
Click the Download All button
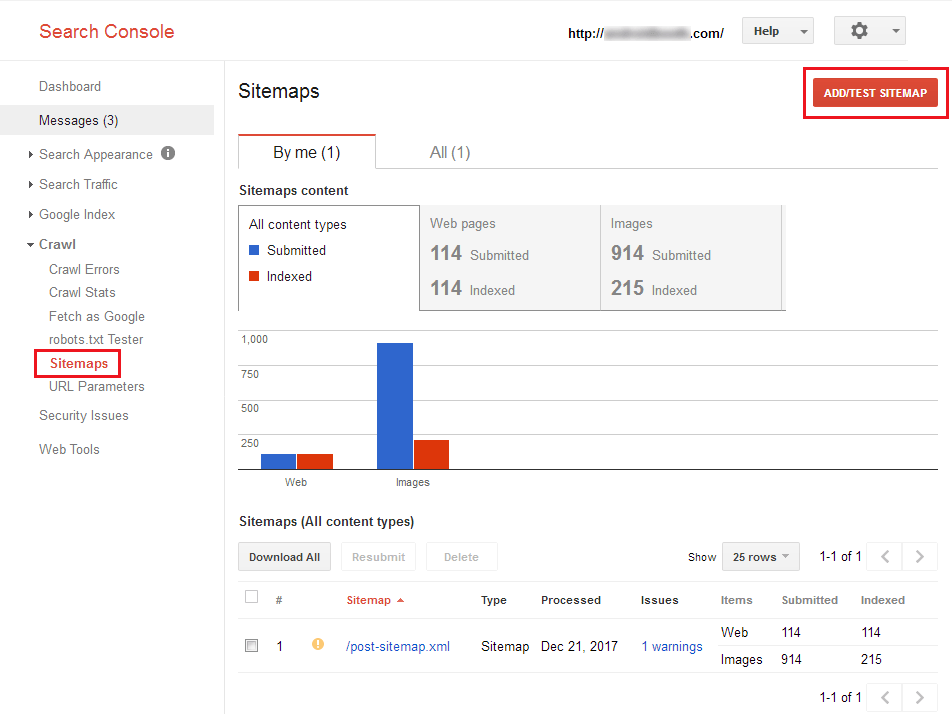pyautogui.click(x=284, y=557)
